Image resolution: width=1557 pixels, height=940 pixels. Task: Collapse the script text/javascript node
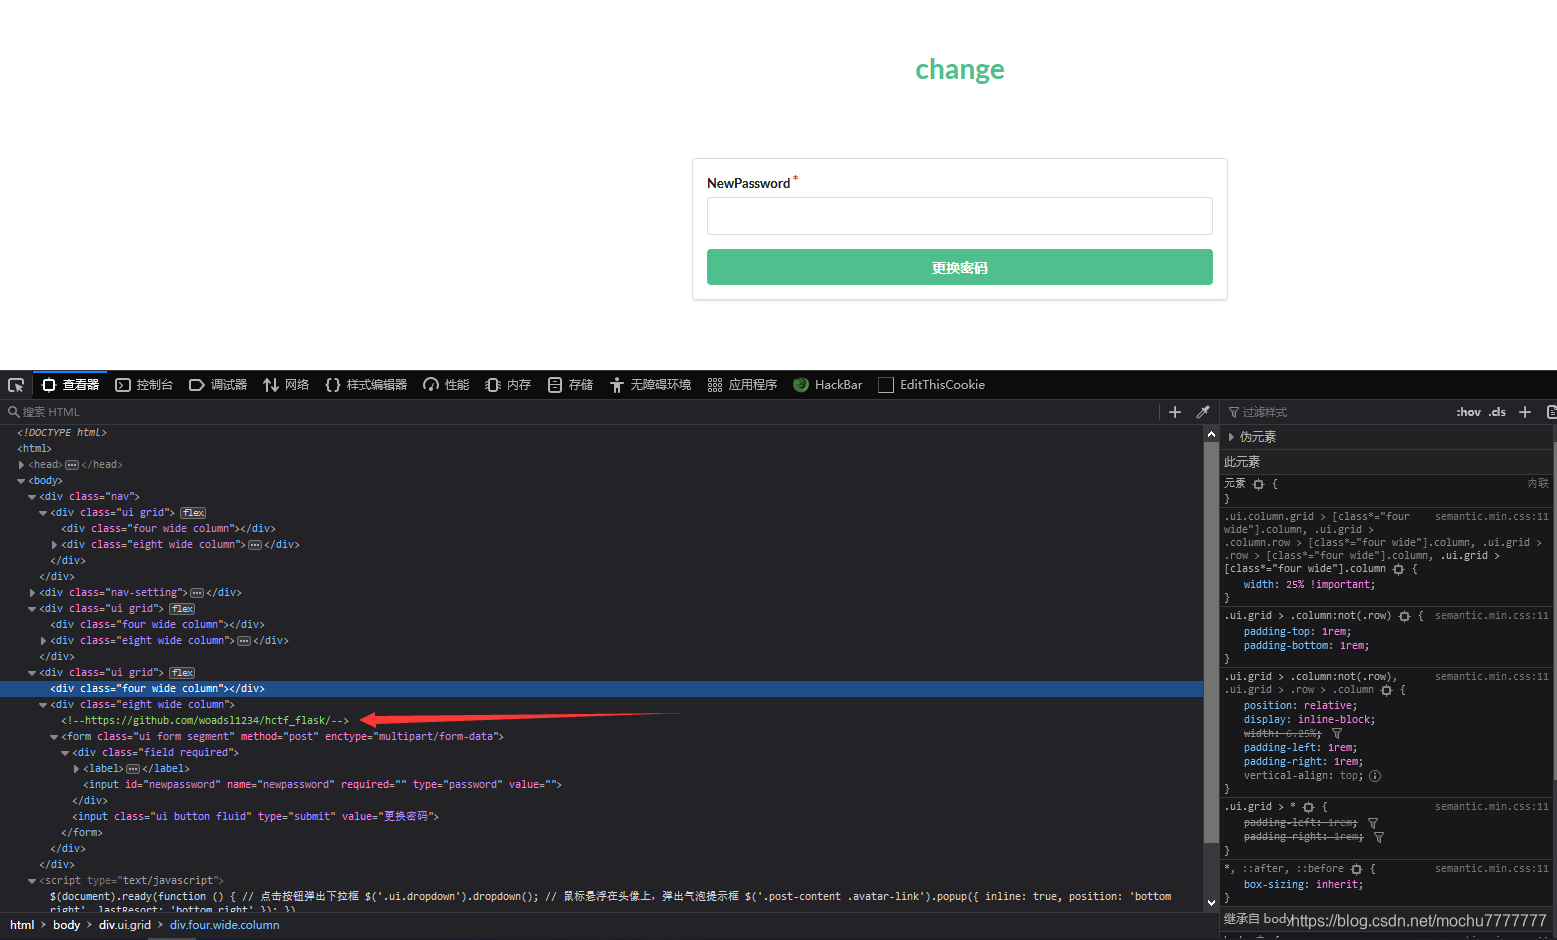pyautogui.click(x=32, y=881)
